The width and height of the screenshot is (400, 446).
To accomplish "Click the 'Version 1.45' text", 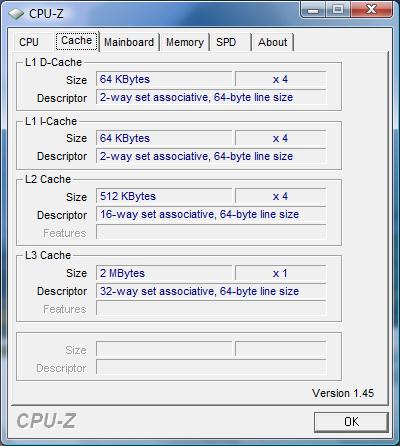I will pyautogui.click(x=343, y=393).
